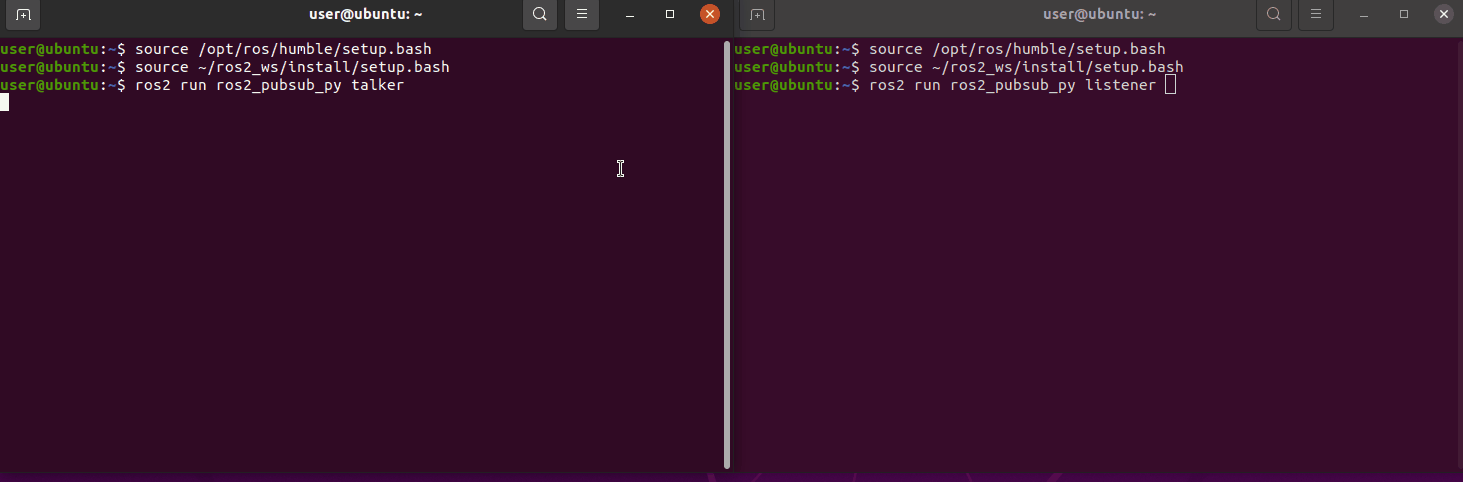The height and width of the screenshot is (482, 1463).
Task: Click 'source /opt/ros/humble/setup.bash' in left terminal
Action: pos(283,49)
